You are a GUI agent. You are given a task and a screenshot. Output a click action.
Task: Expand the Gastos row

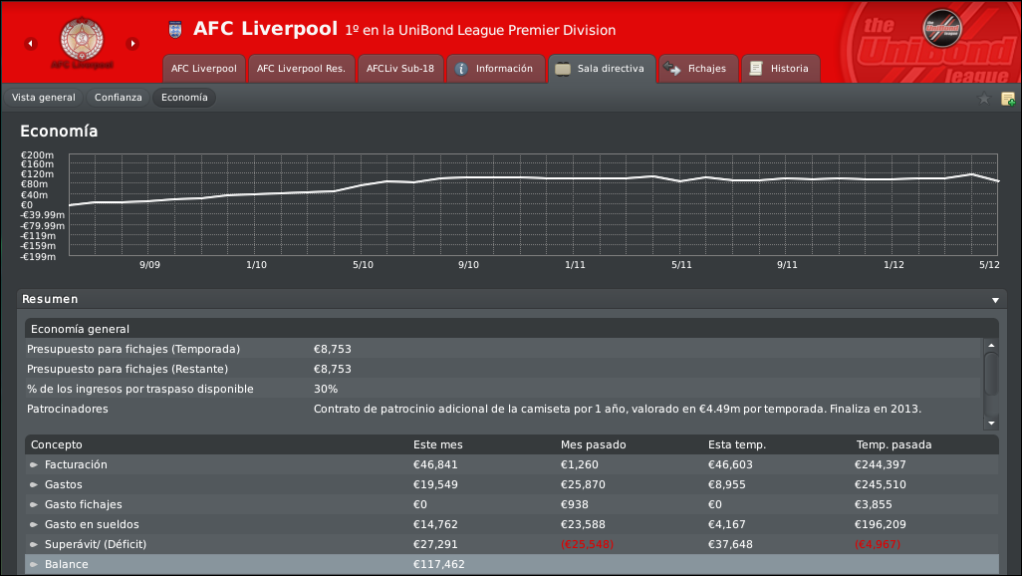pos(34,485)
